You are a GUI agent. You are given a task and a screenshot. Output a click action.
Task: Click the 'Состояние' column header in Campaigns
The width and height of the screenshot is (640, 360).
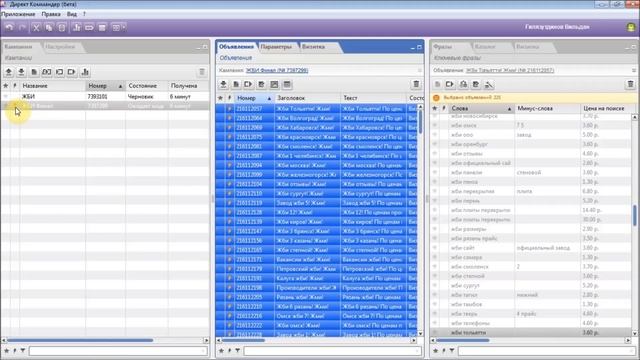(x=147, y=86)
